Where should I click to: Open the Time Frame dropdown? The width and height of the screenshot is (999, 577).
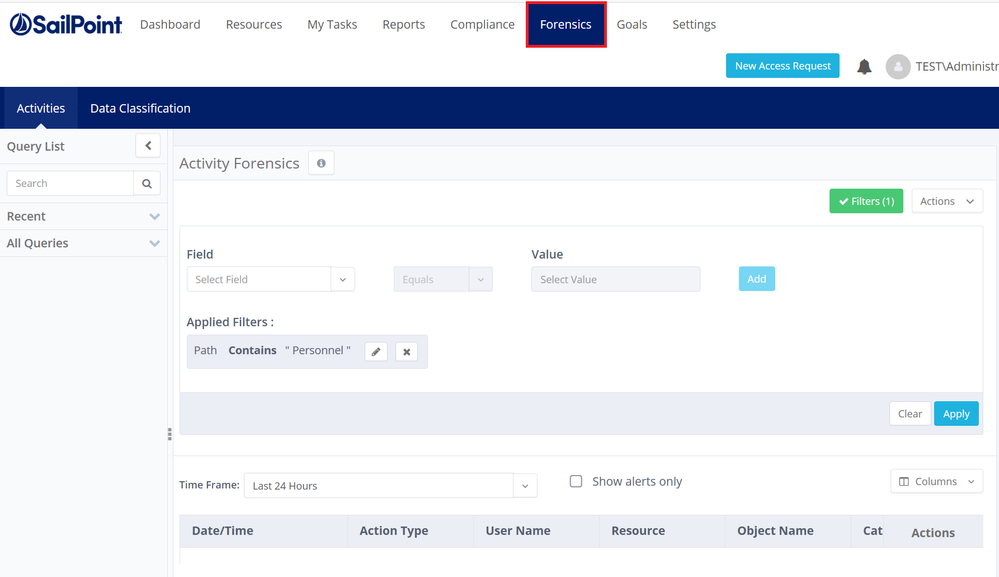tap(390, 486)
